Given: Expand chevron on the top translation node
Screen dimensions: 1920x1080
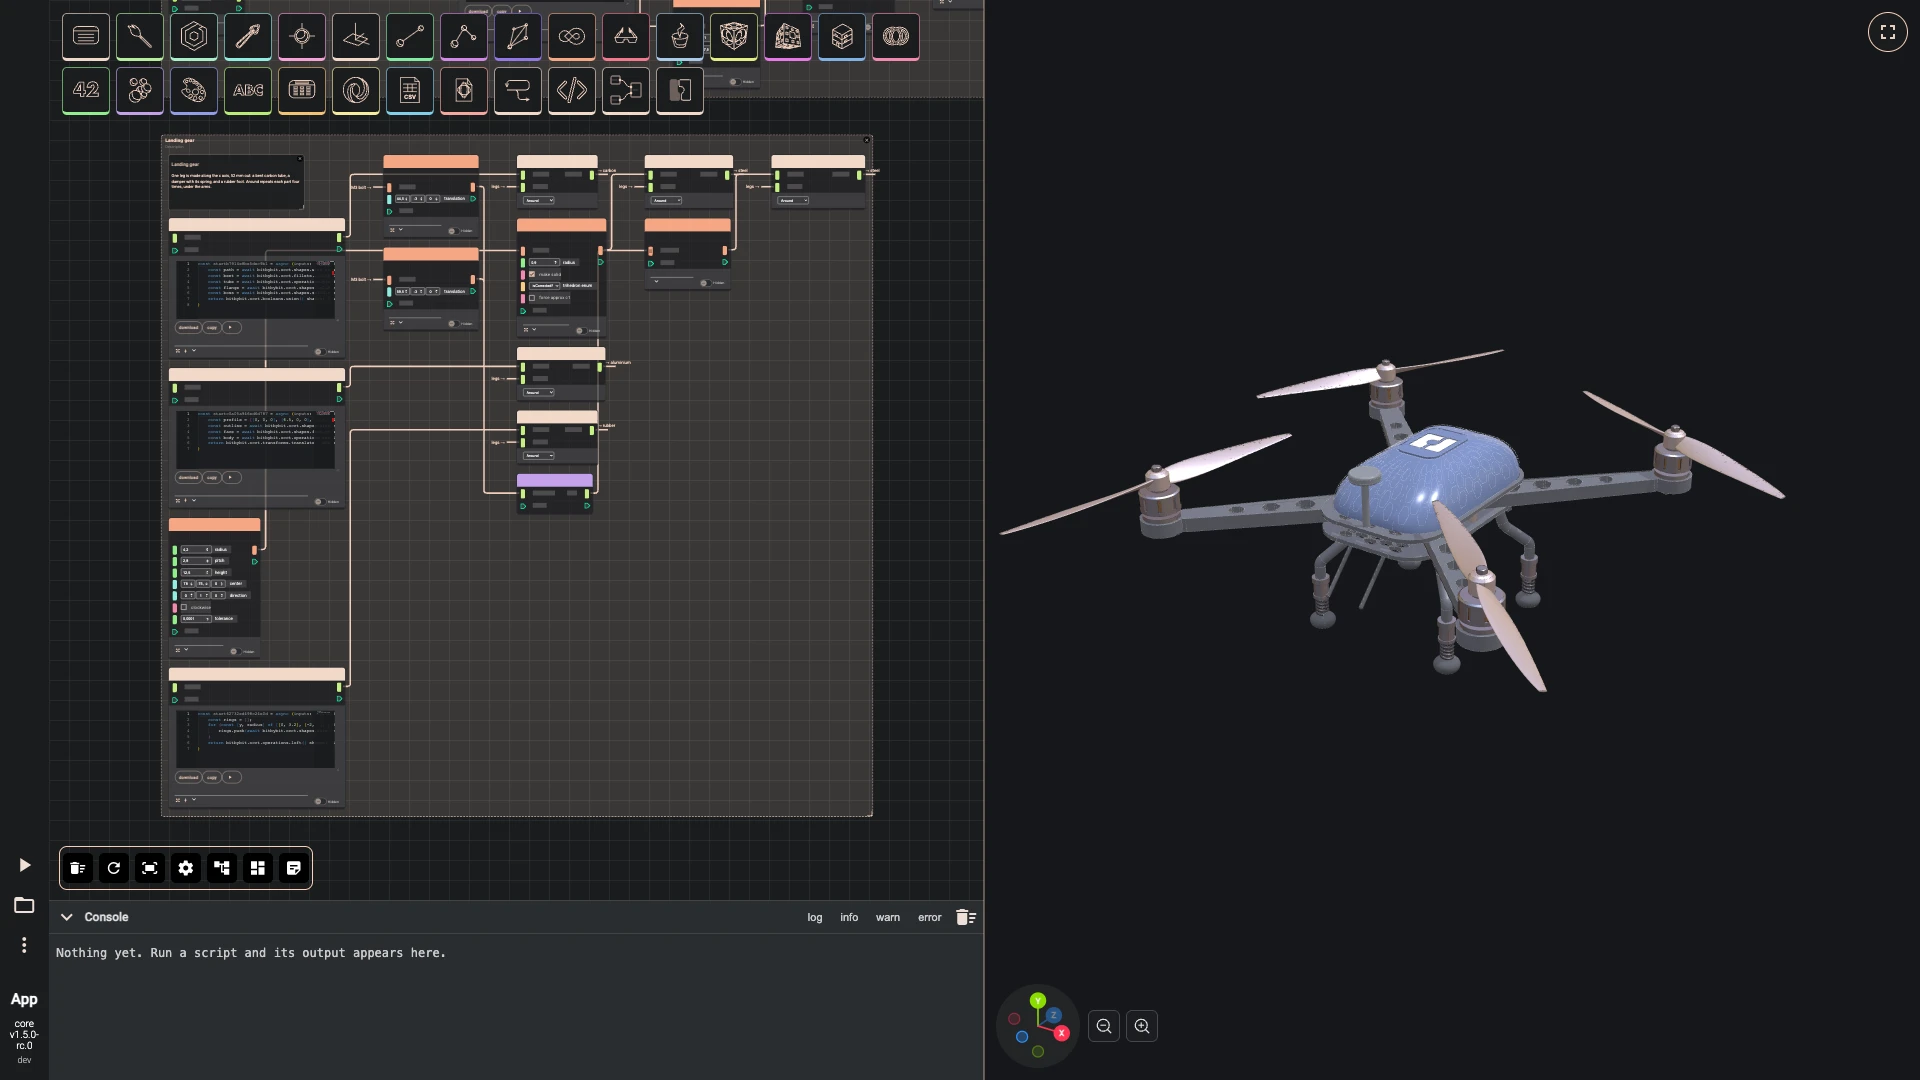Looking at the screenshot, I should pos(400,230).
